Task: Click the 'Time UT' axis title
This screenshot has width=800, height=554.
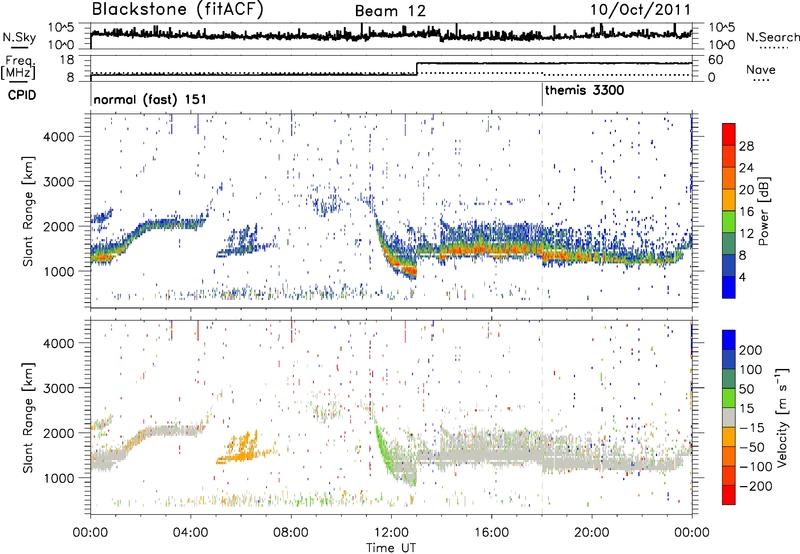Action: click(x=391, y=547)
